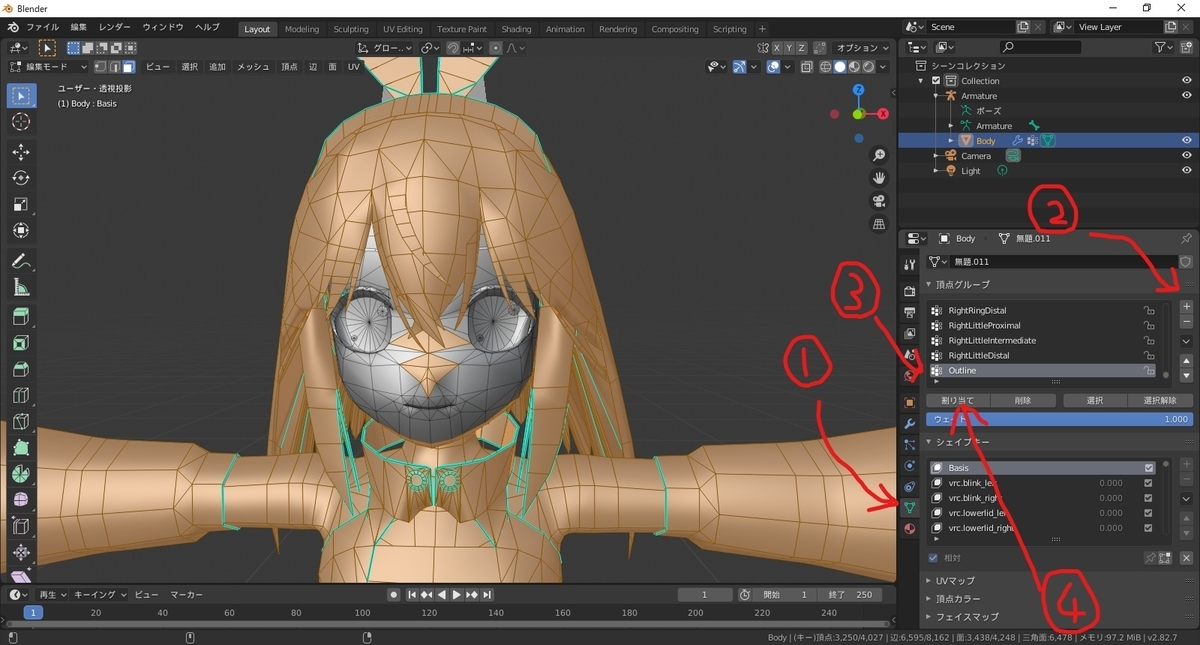This screenshot has width=1200, height=645.
Task: Click the pan view hand gizmo
Action: click(x=879, y=178)
